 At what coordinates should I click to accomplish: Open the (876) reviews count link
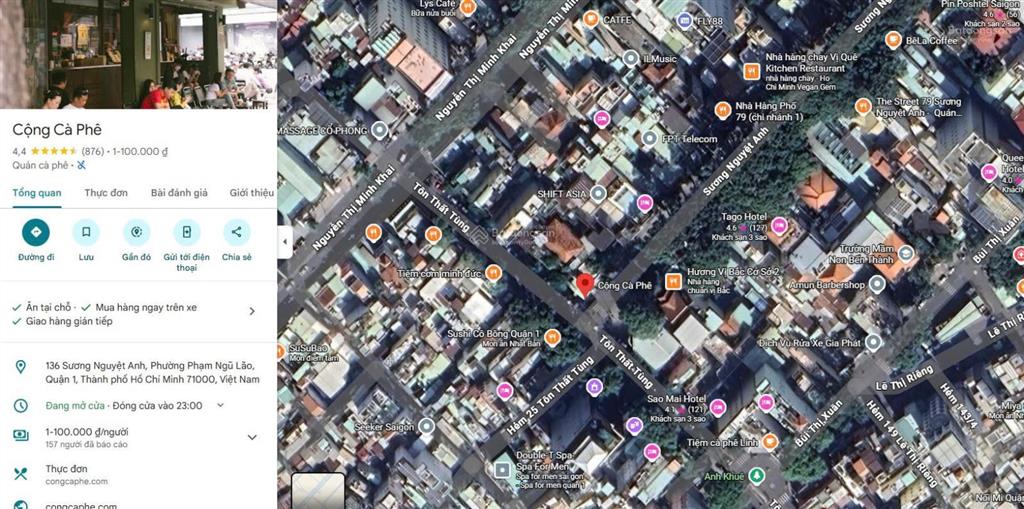pos(93,152)
